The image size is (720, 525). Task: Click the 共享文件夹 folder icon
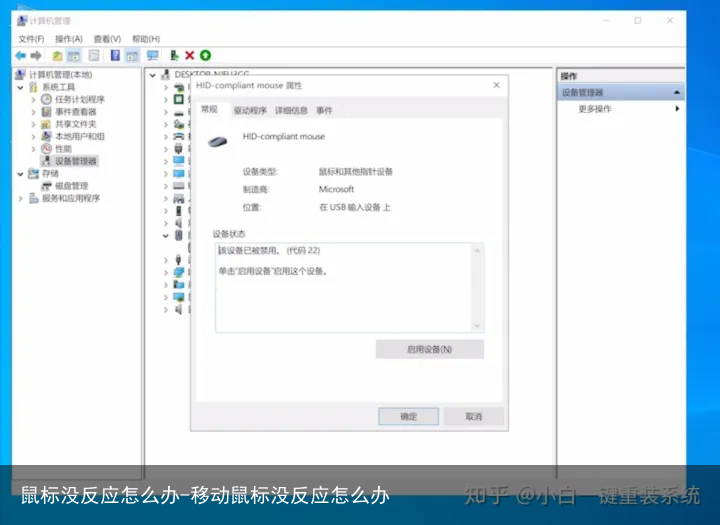(46, 124)
